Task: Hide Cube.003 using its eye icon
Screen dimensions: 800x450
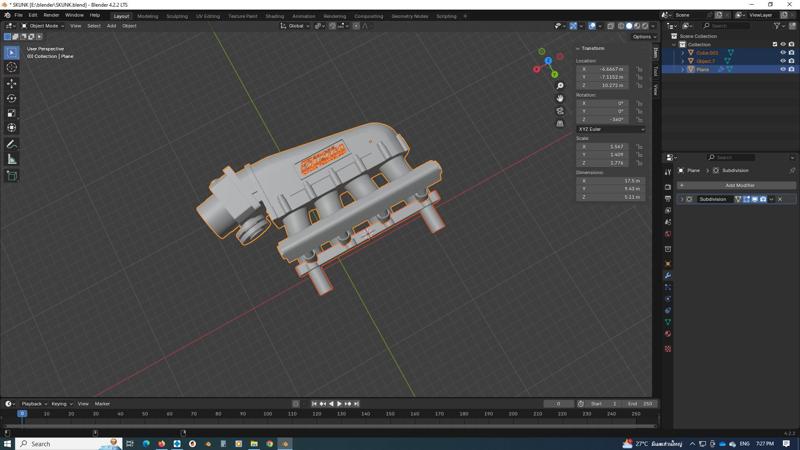Action: (x=783, y=53)
